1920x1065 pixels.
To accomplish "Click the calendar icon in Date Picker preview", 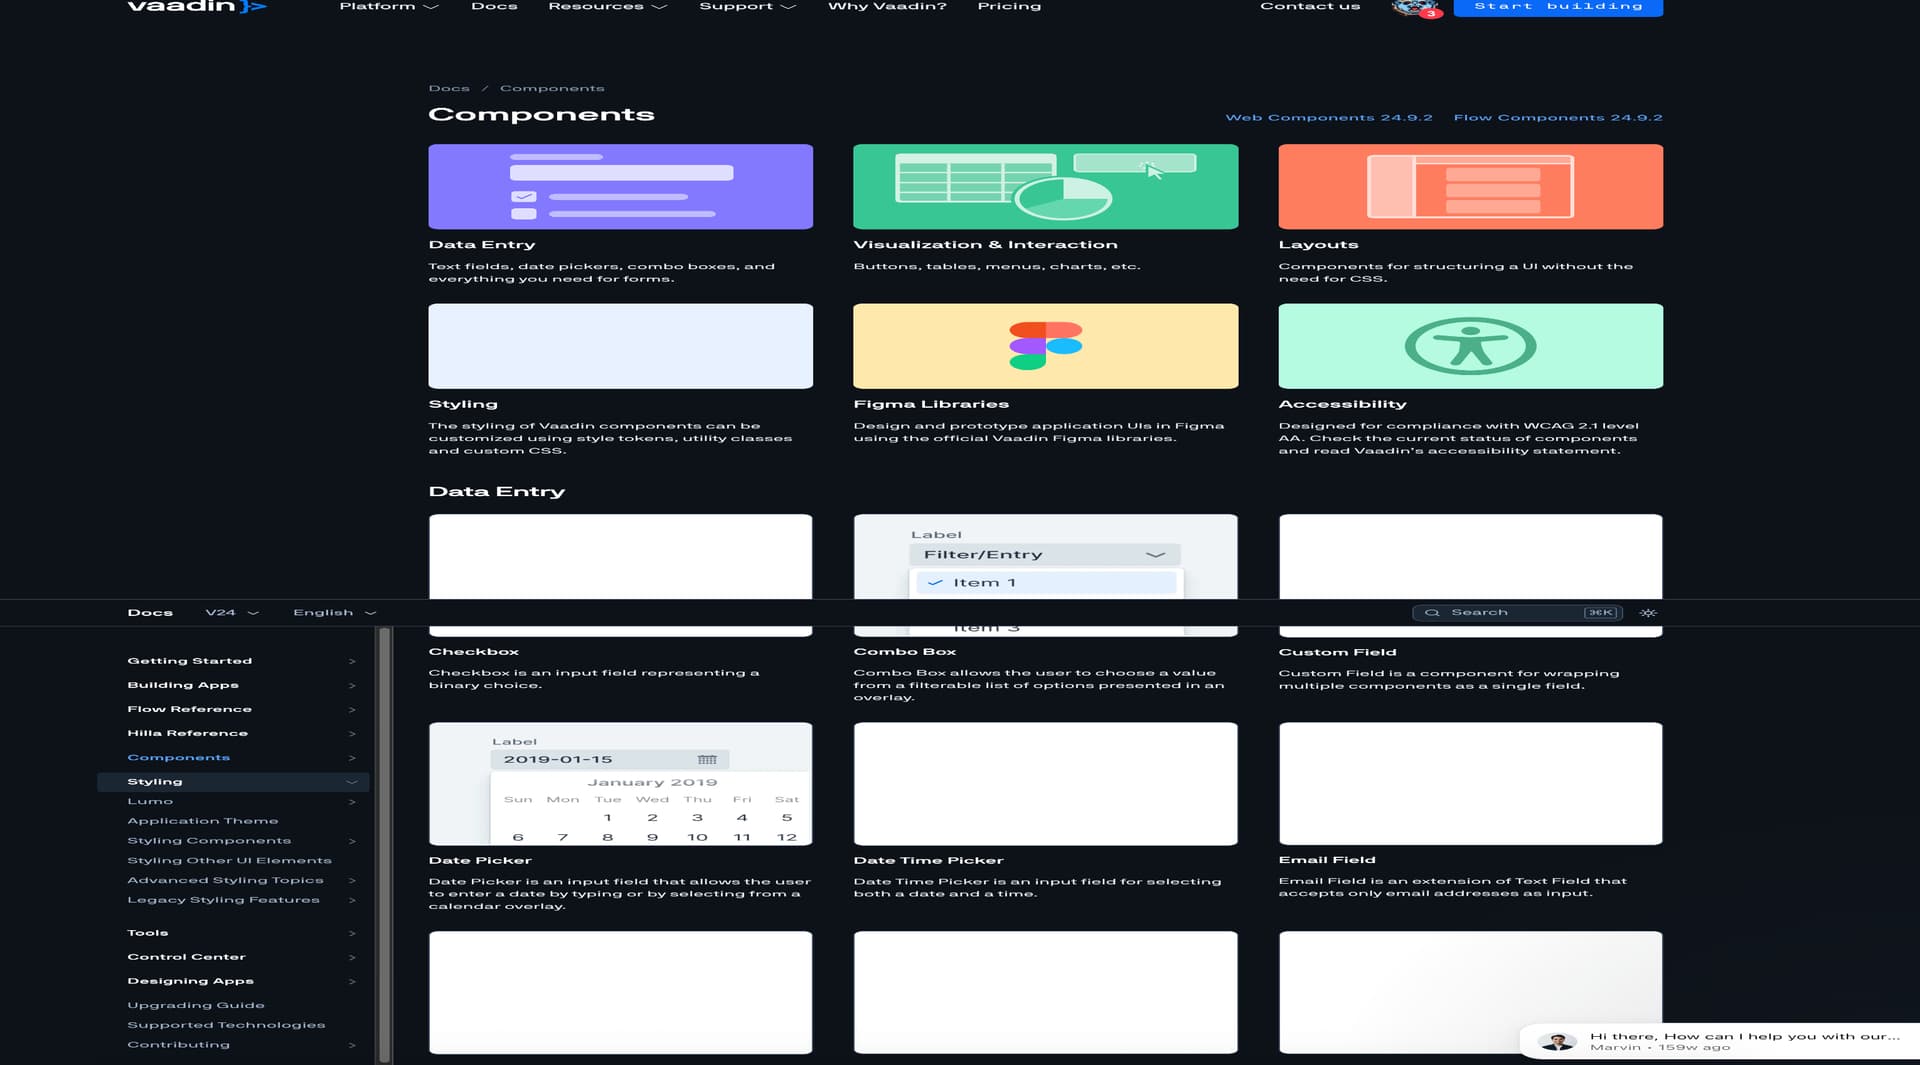I will click(707, 760).
